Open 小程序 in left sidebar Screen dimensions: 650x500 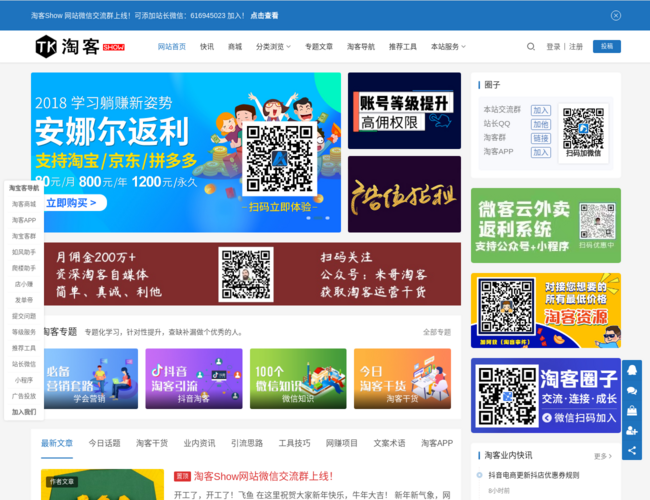[24, 380]
